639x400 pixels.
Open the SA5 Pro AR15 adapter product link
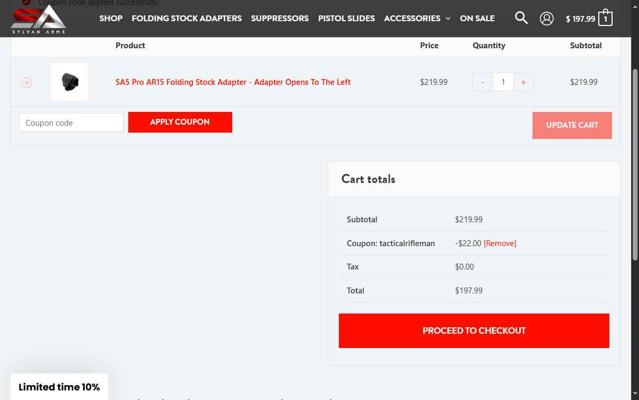click(233, 82)
